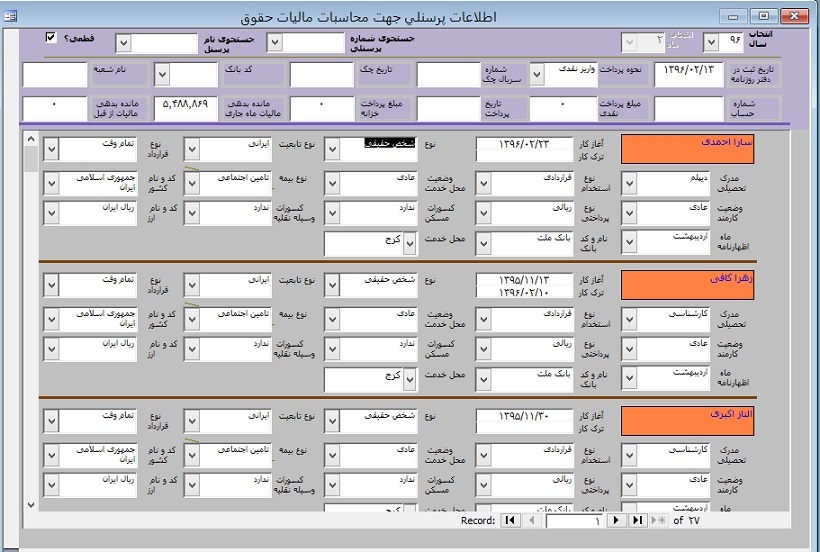Create new record with asterisk button
This screenshot has width=820, height=552.
coord(659,520)
